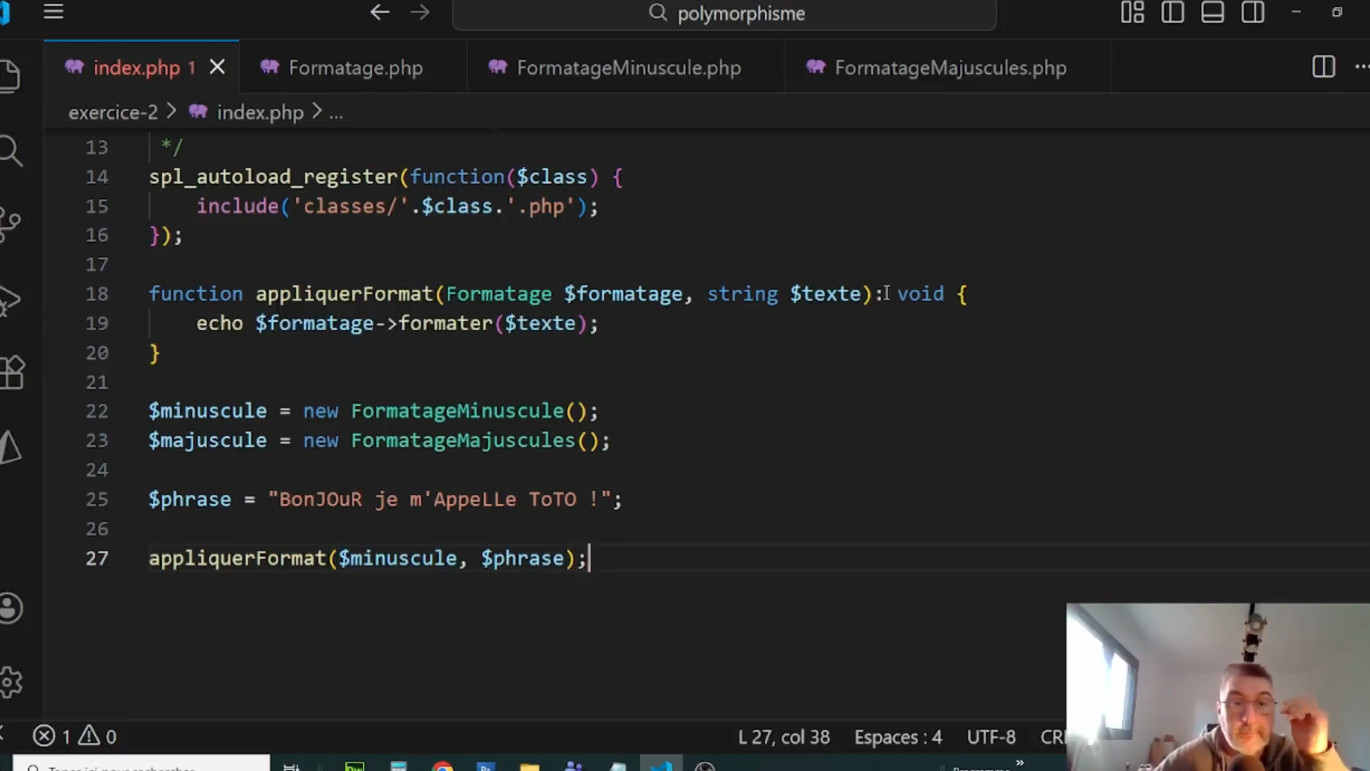Expand the breadcrumb ellipsis symbol list
The width and height of the screenshot is (1370, 771).
(336, 113)
